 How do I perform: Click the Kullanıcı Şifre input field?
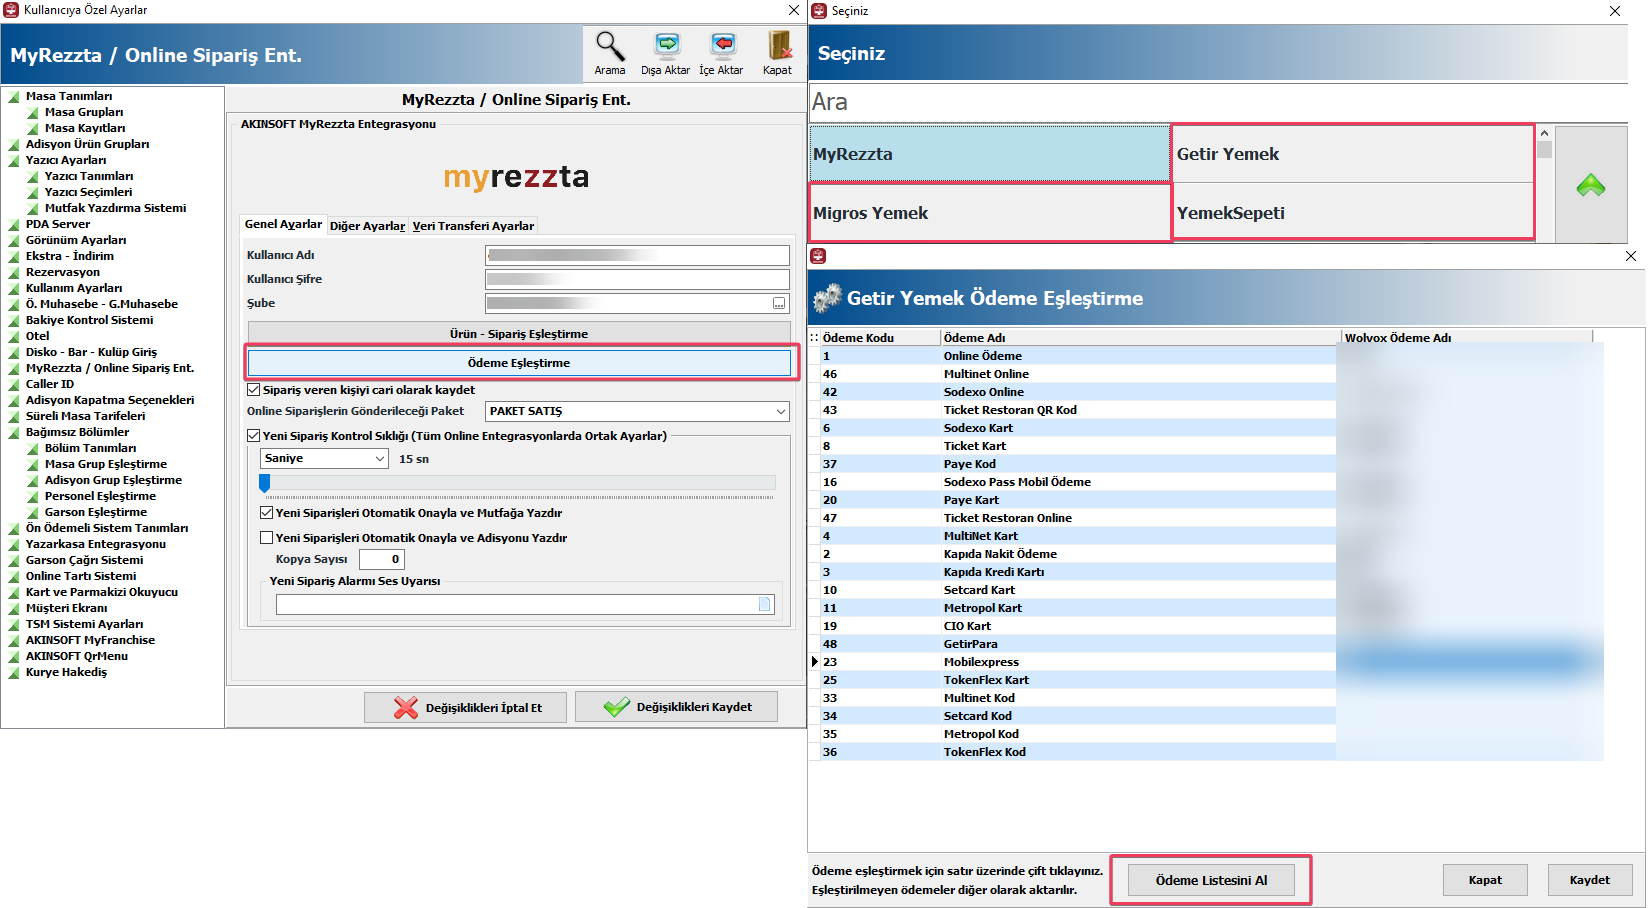637,279
